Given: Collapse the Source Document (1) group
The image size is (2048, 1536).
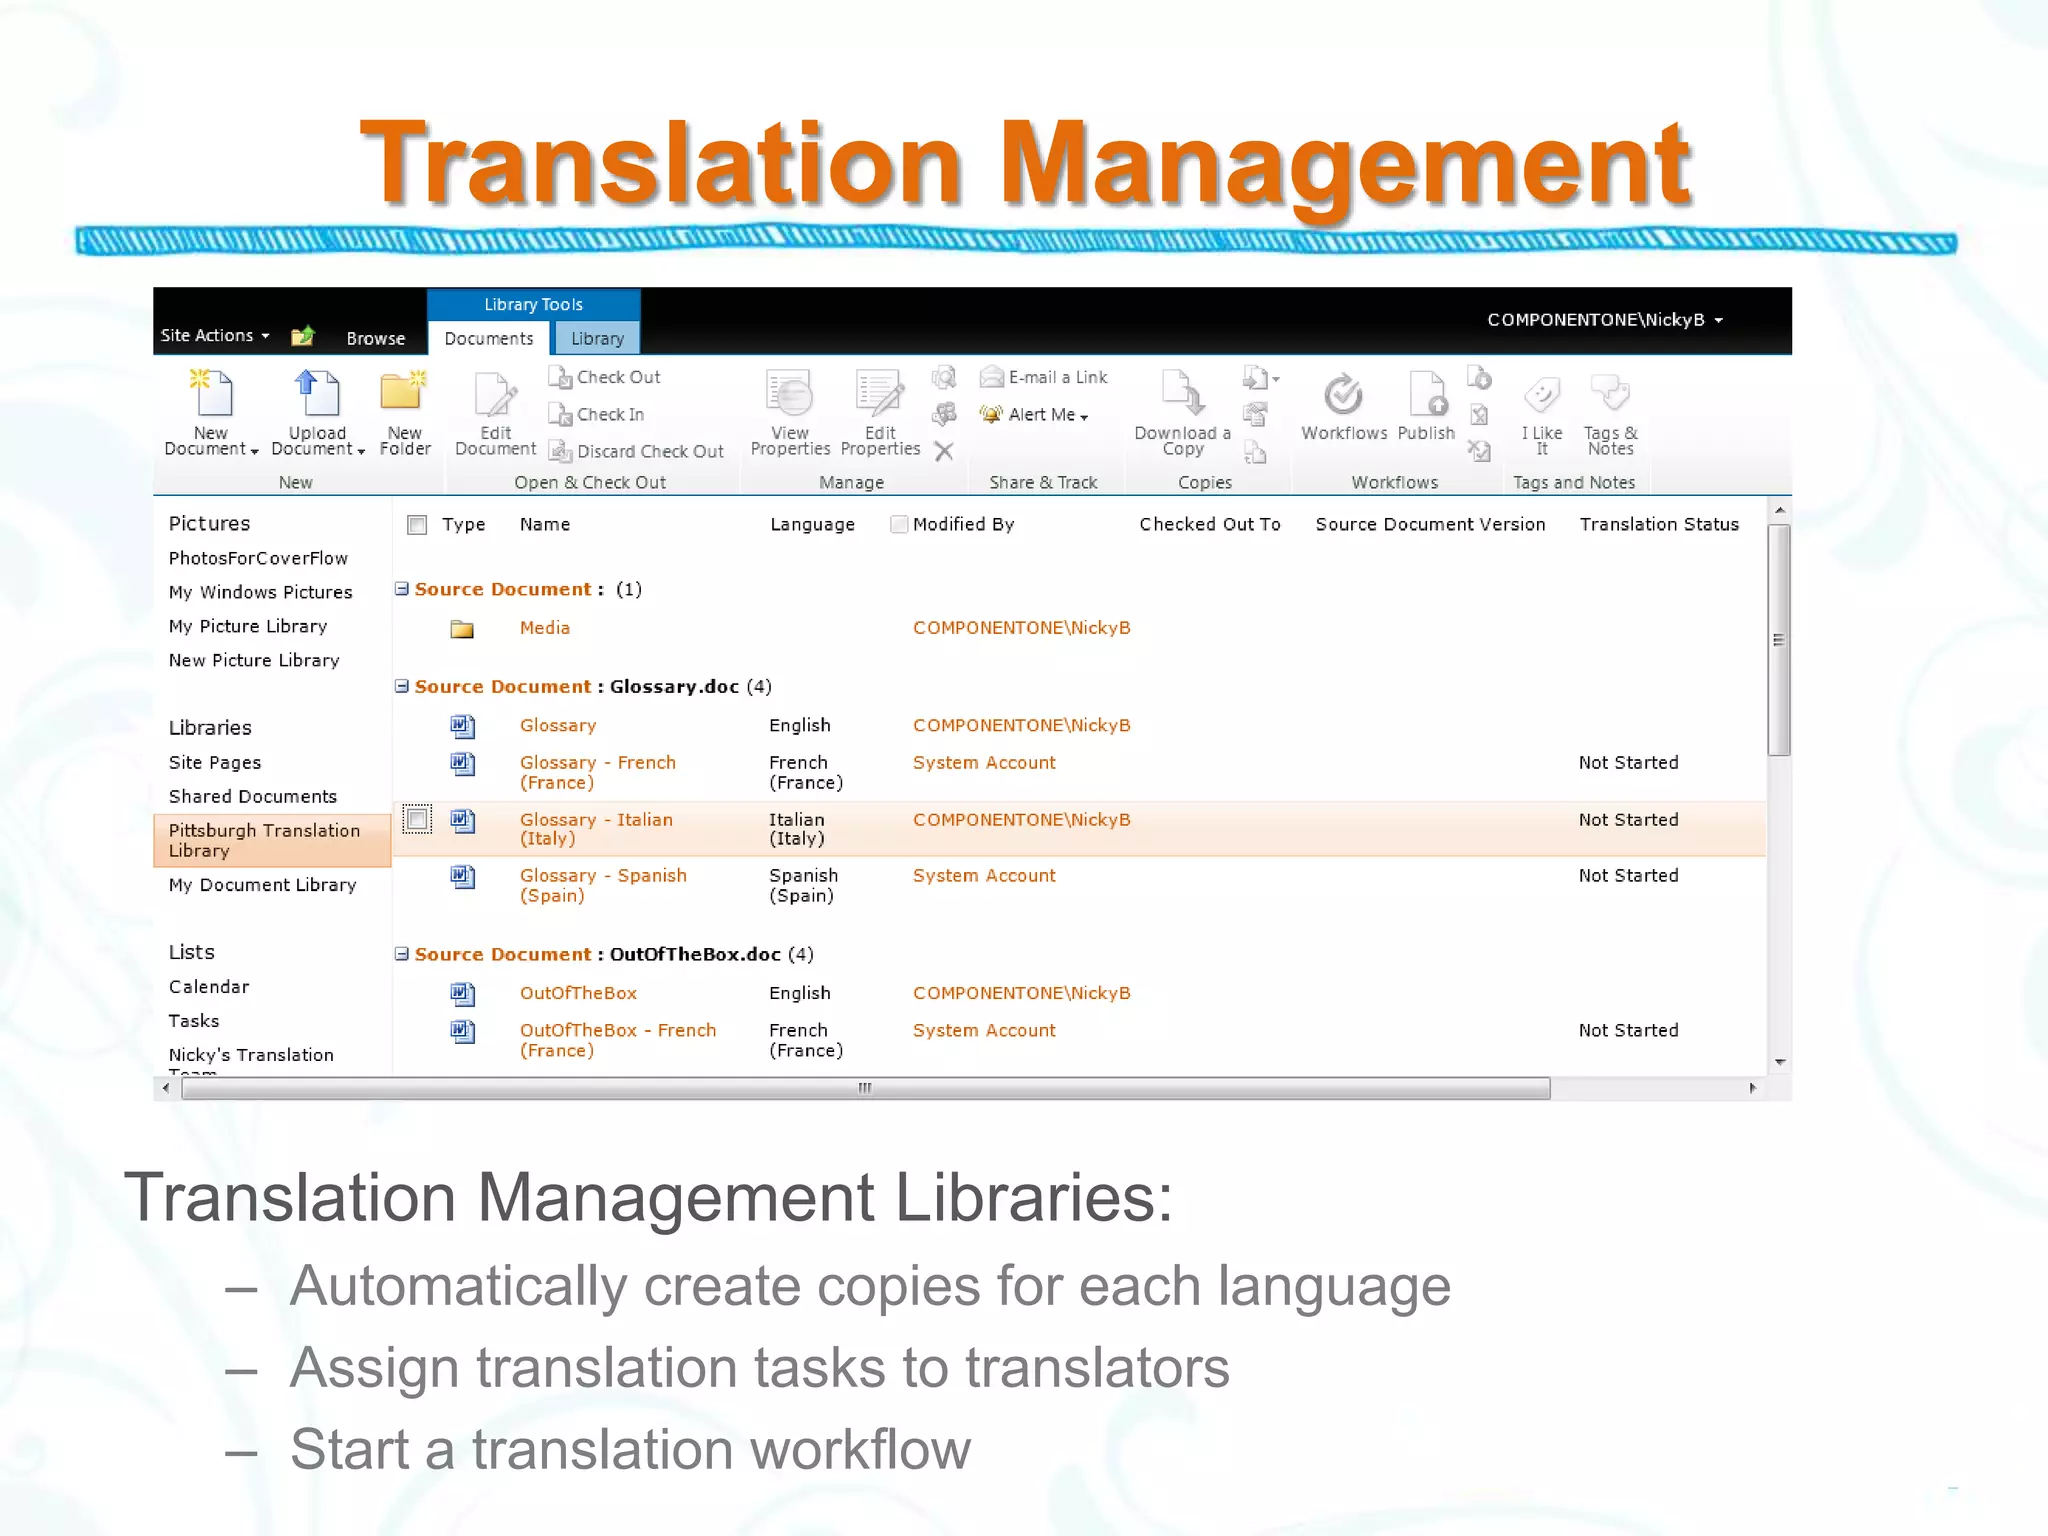Looking at the screenshot, I should 402,589.
